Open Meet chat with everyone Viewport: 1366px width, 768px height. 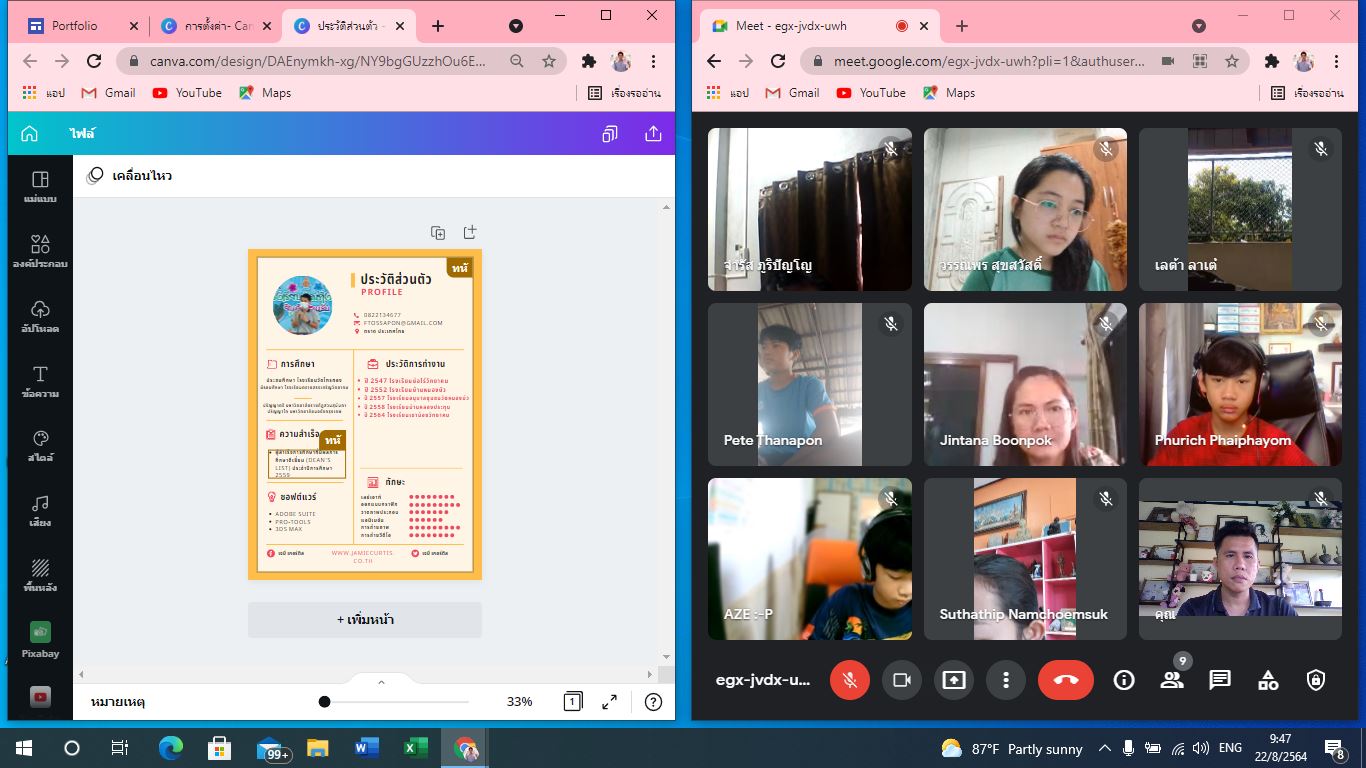(x=1219, y=680)
